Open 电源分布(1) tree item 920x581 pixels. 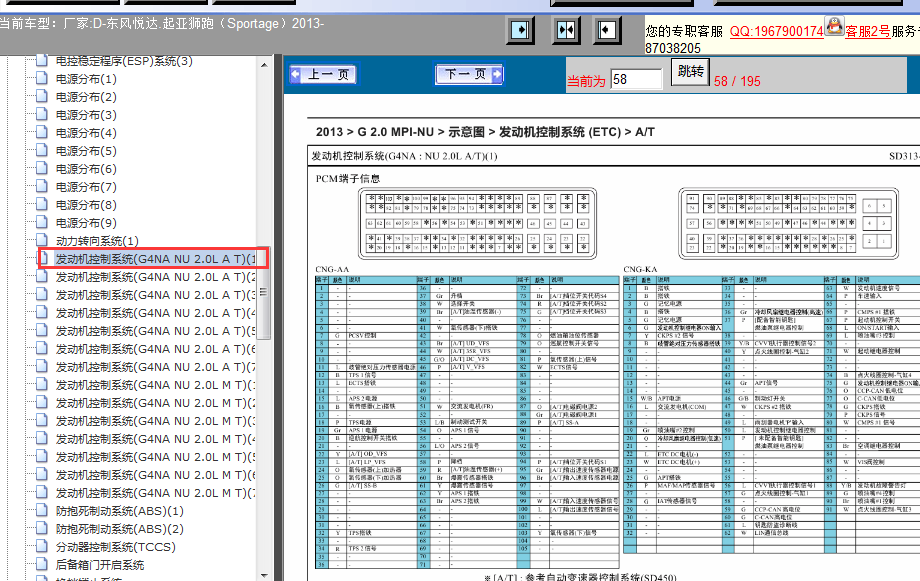point(86,79)
